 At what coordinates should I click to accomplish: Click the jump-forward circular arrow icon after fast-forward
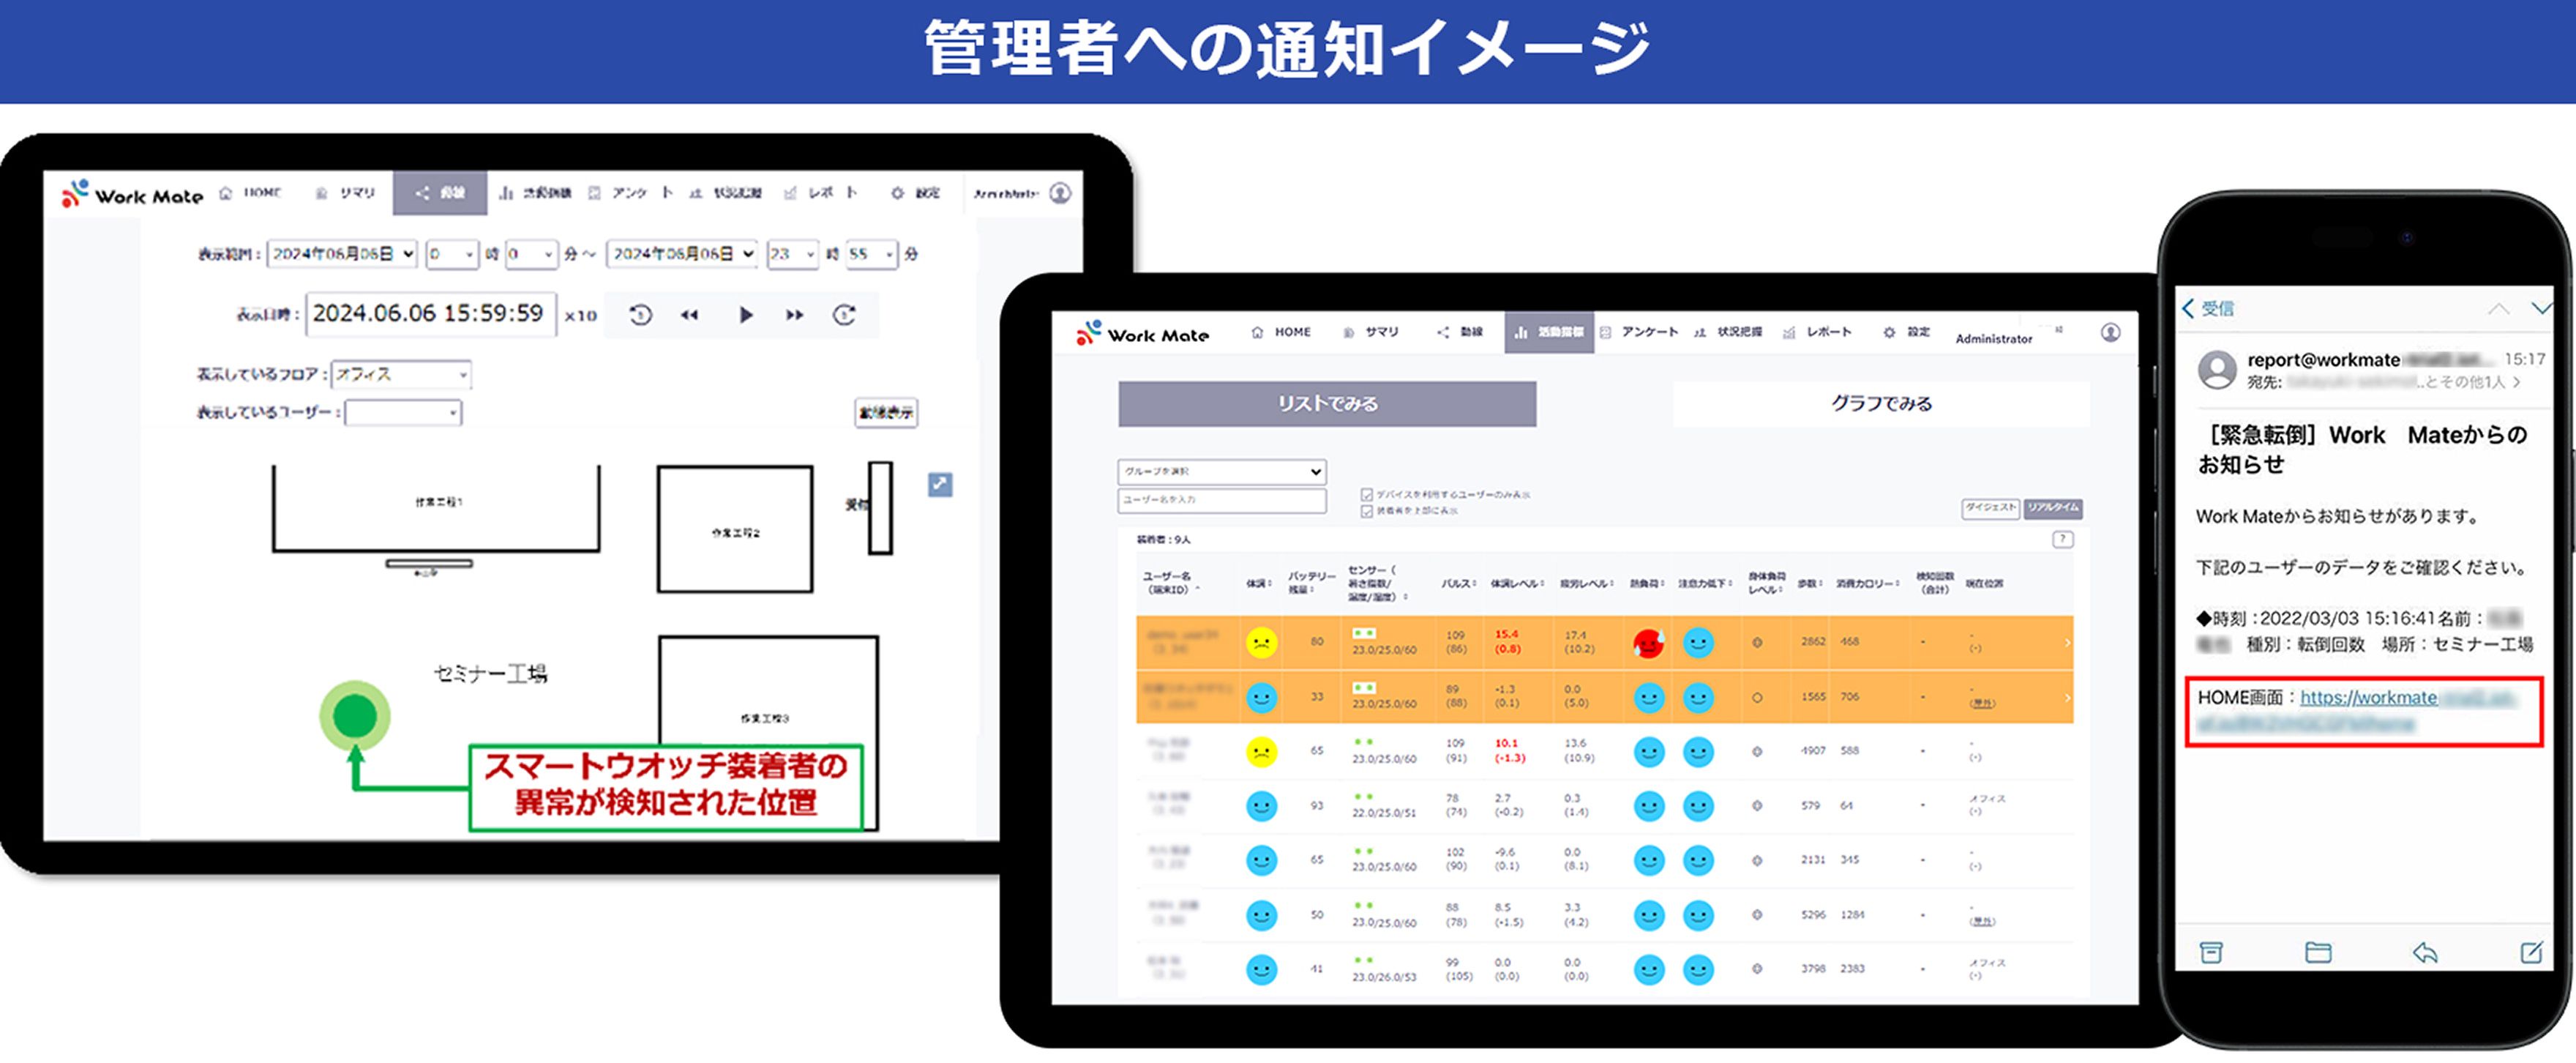pos(845,315)
